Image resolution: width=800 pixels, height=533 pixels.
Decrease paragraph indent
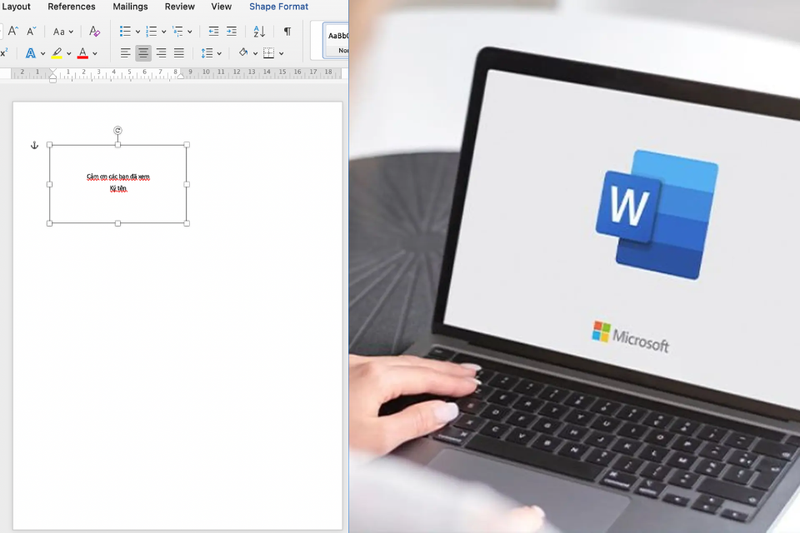point(214,31)
